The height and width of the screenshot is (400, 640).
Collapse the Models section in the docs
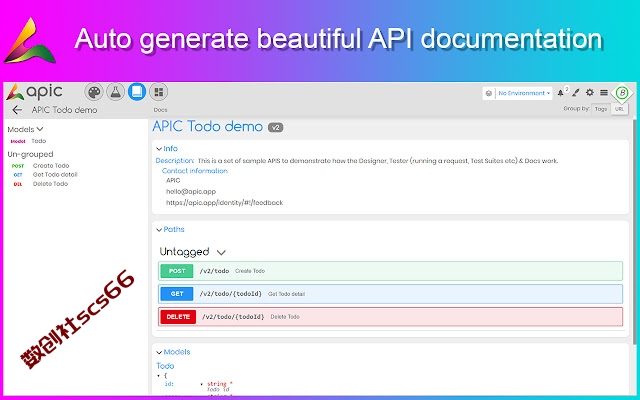159,352
